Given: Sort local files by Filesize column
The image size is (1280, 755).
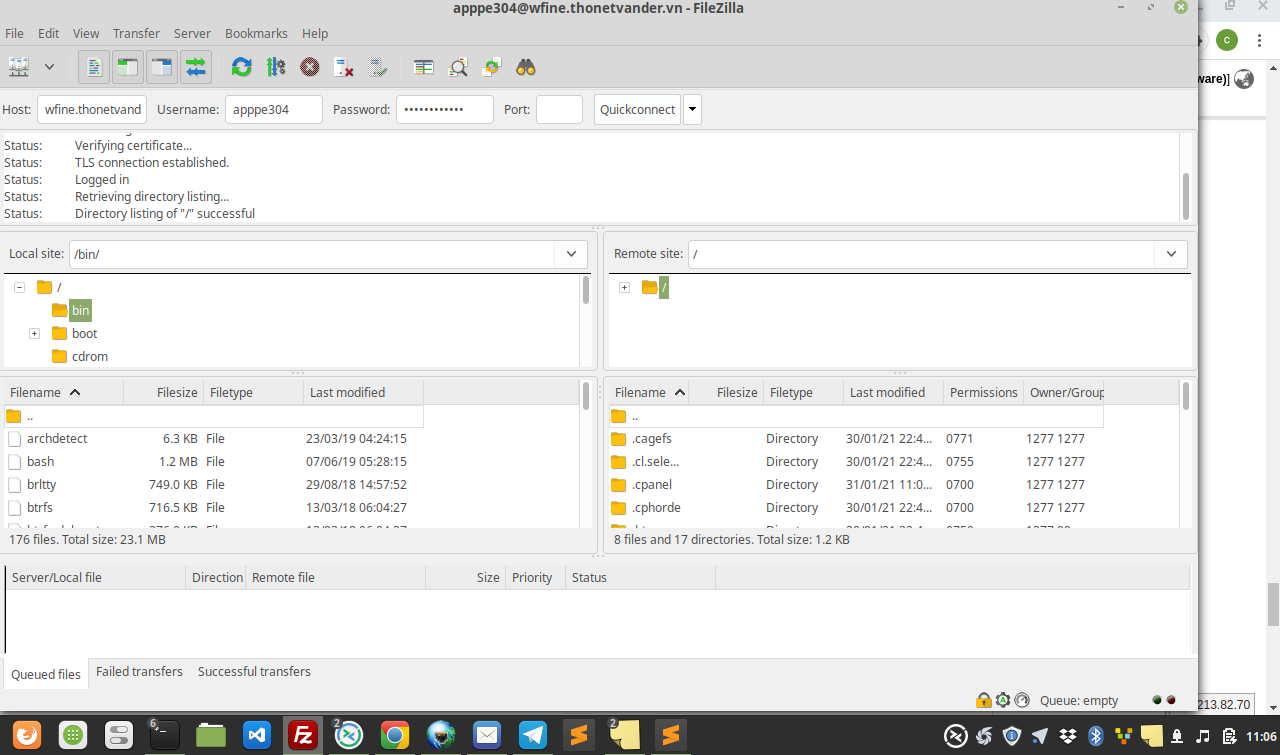Looking at the screenshot, I should pos(164,392).
